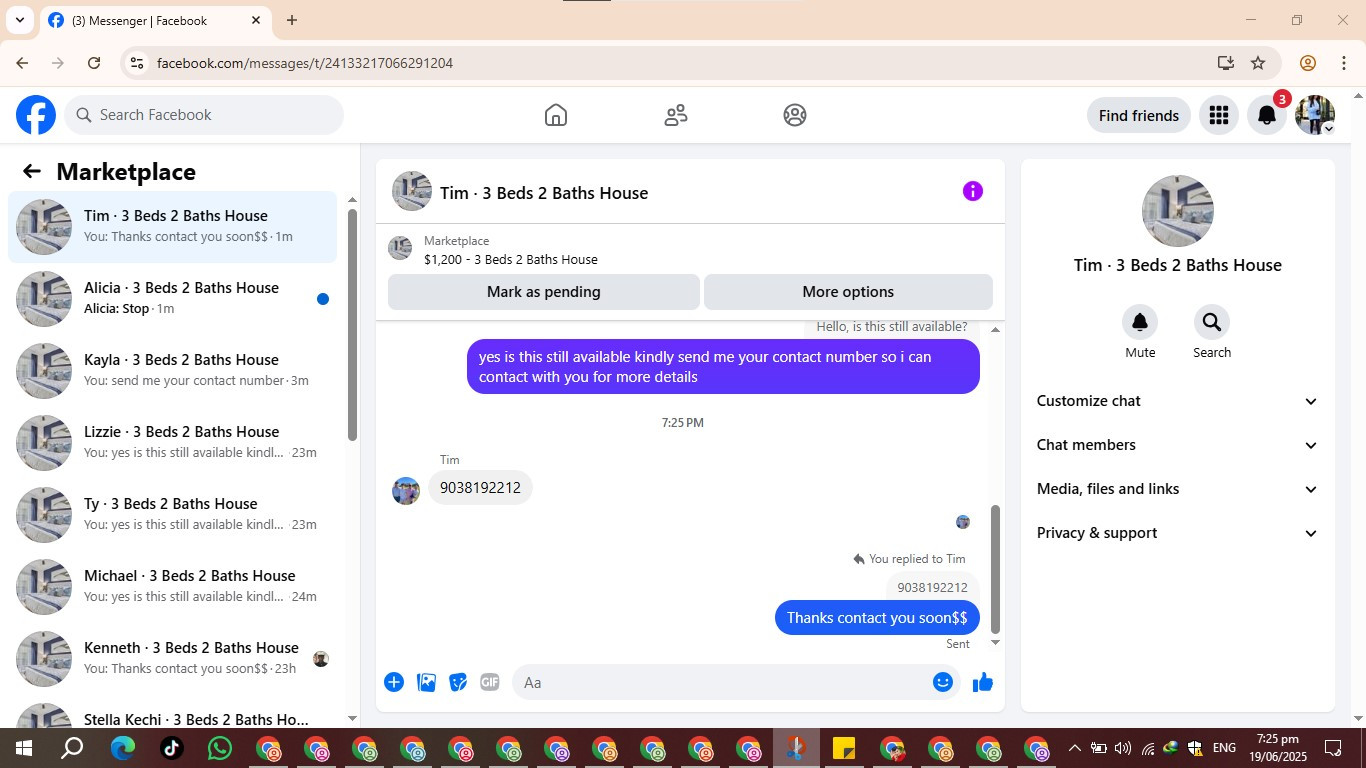
Task: Attach a file with the photo icon
Action: click(x=426, y=682)
